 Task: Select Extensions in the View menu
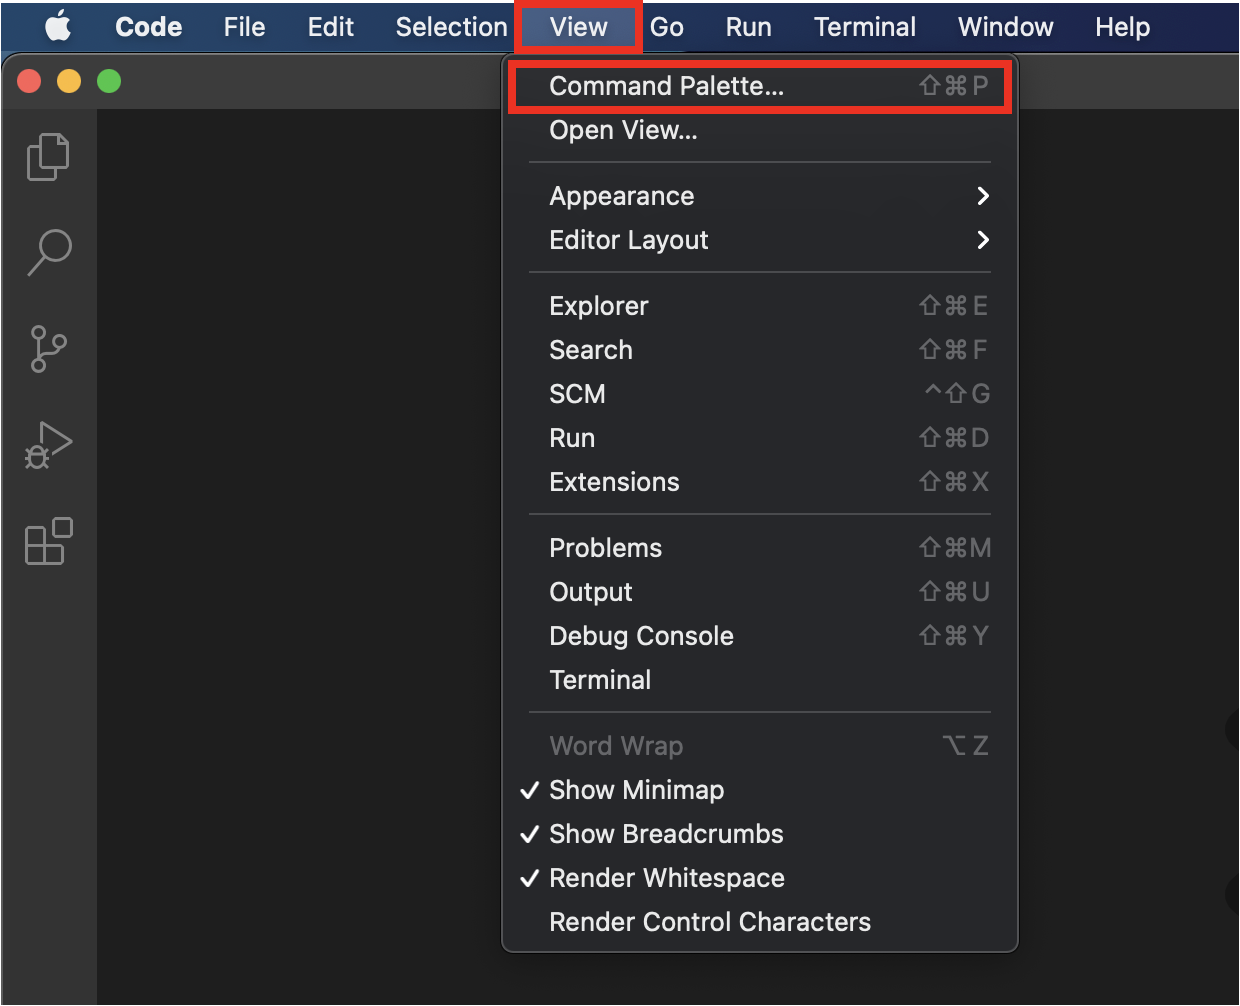(759, 482)
